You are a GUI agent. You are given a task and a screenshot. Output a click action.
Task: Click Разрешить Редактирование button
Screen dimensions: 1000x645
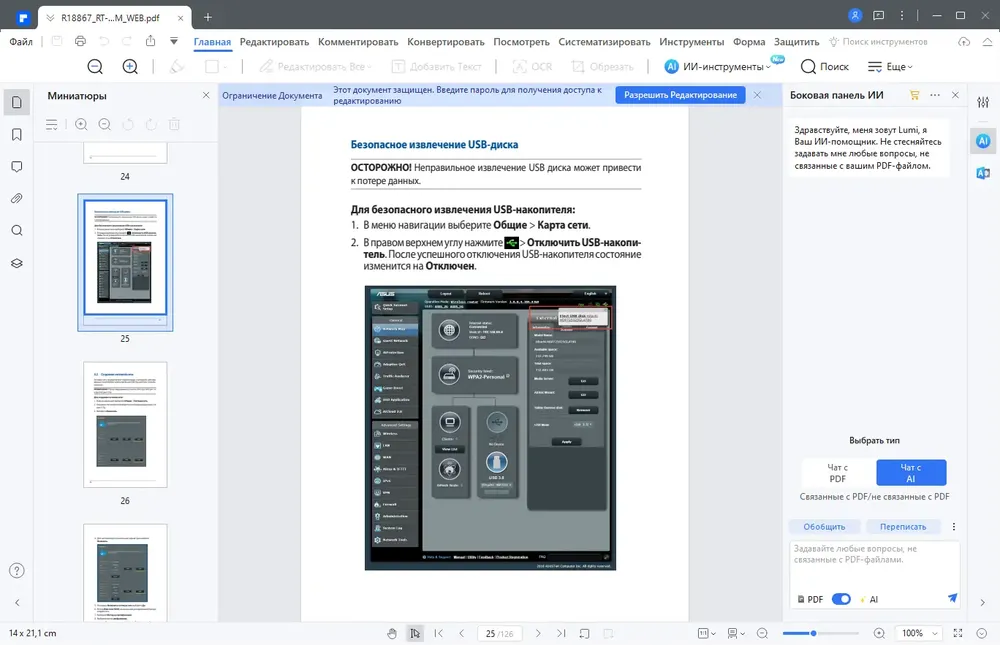click(x=680, y=95)
